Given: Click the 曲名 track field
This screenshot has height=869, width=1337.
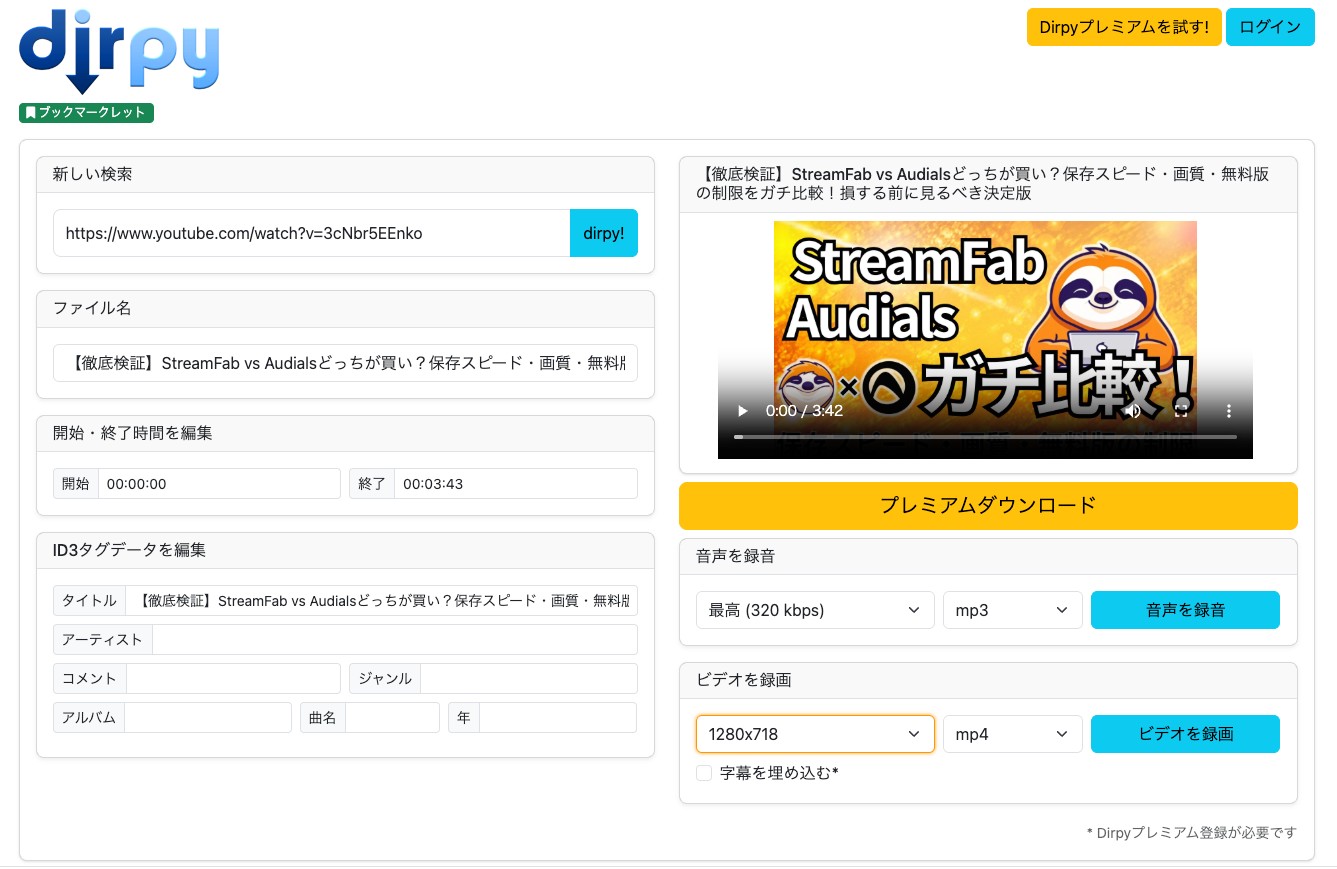Looking at the screenshot, I should [x=392, y=717].
